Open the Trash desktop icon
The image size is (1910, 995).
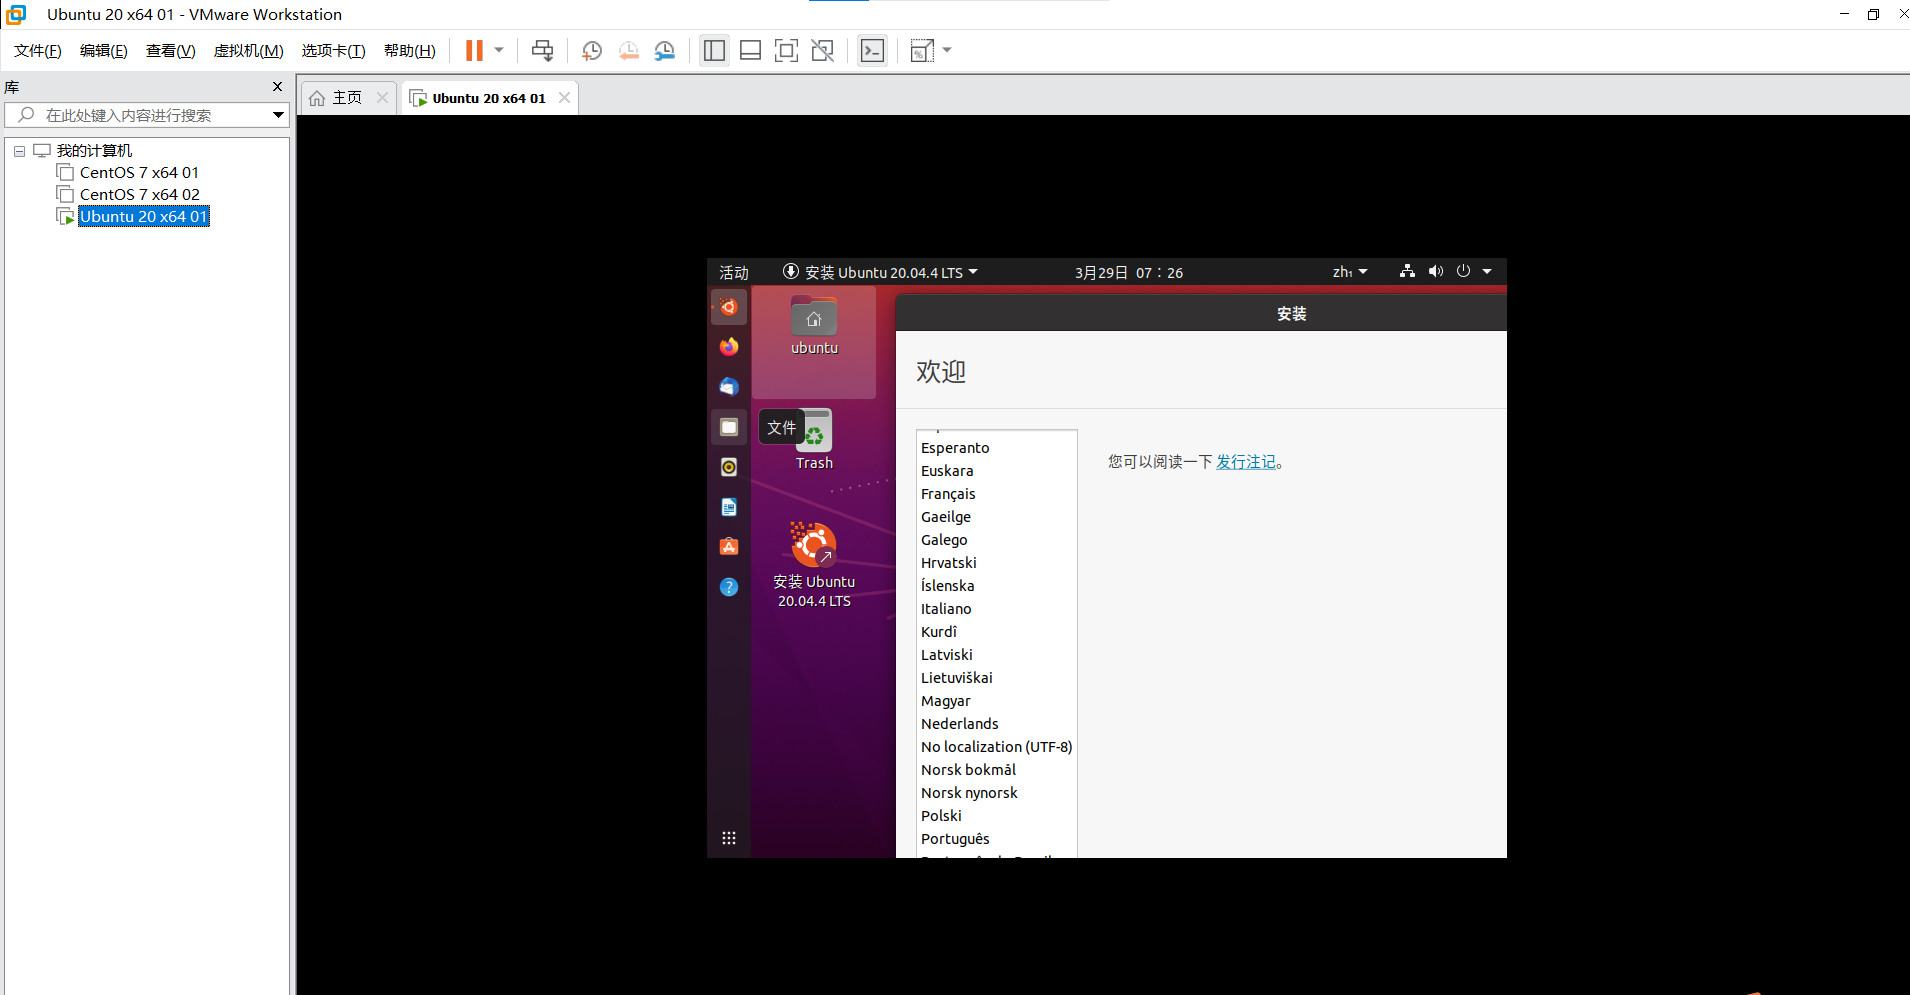(814, 440)
